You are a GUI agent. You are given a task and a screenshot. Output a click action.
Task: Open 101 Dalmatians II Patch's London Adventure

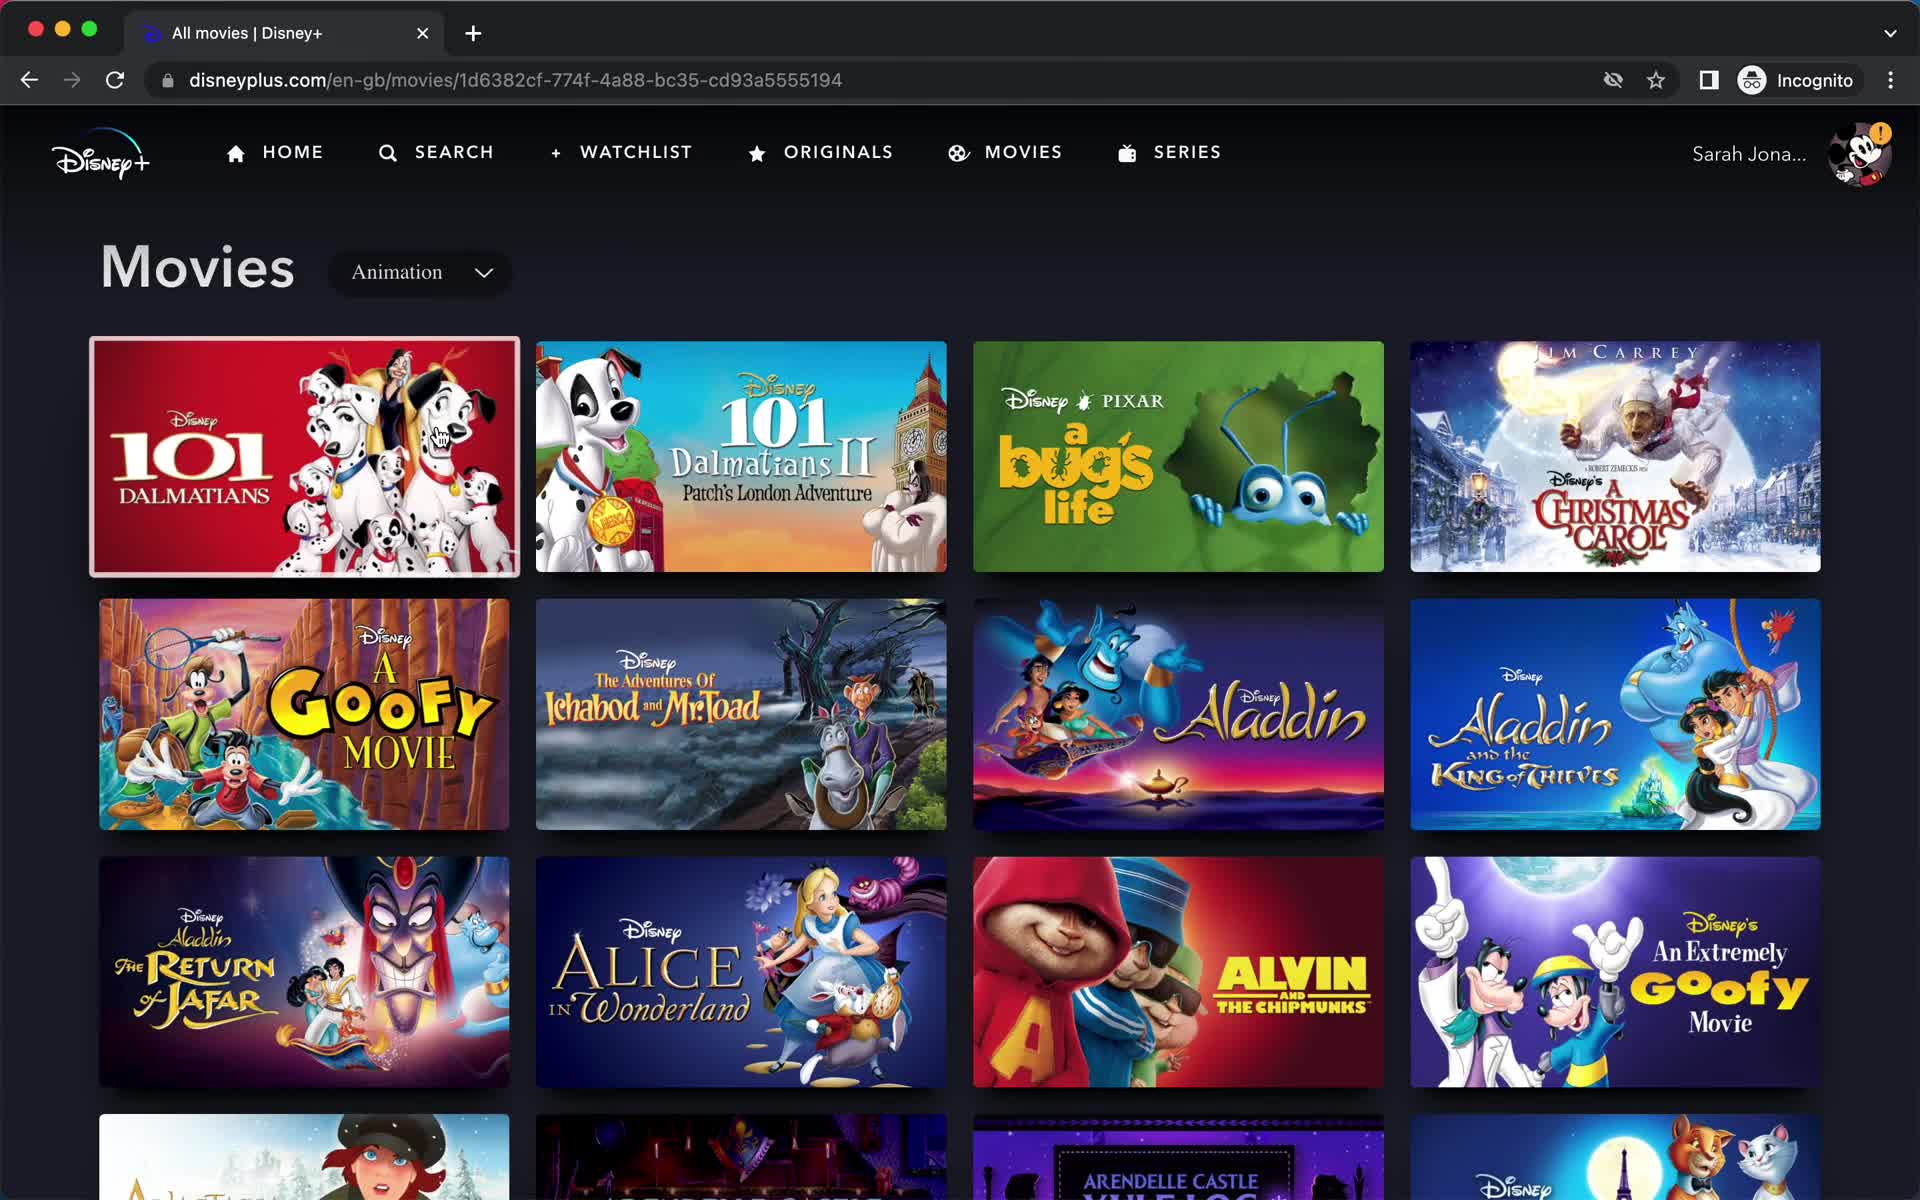[741, 457]
